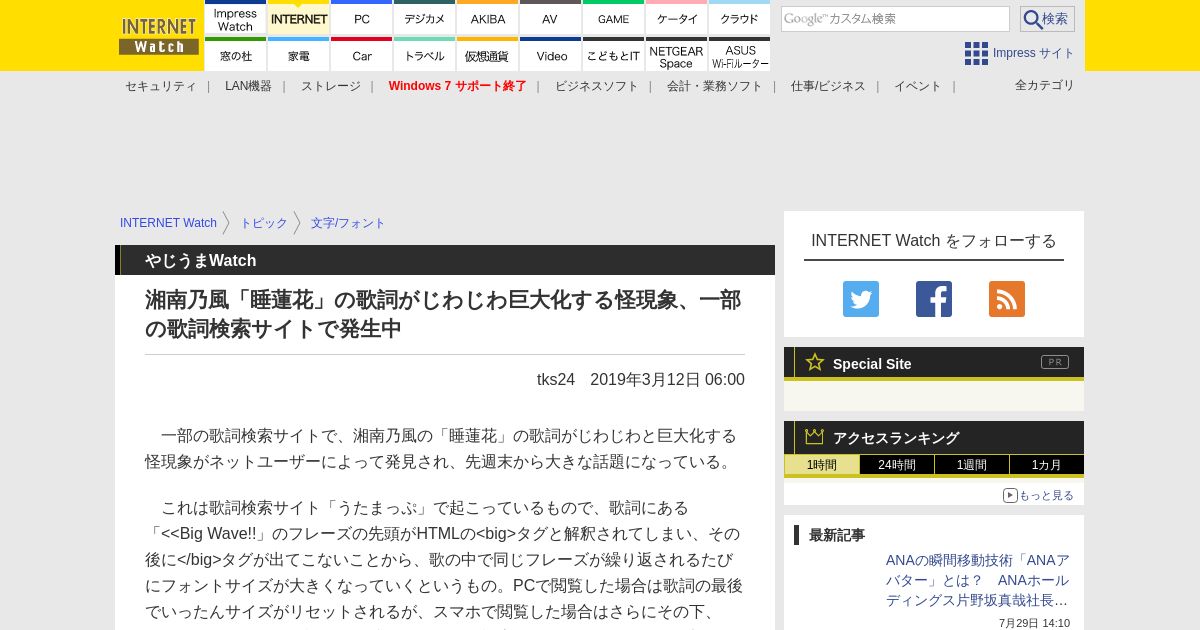Open the ストレージ category
The width and height of the screenshot is (1200, 630).
click(x=331, y=86)
